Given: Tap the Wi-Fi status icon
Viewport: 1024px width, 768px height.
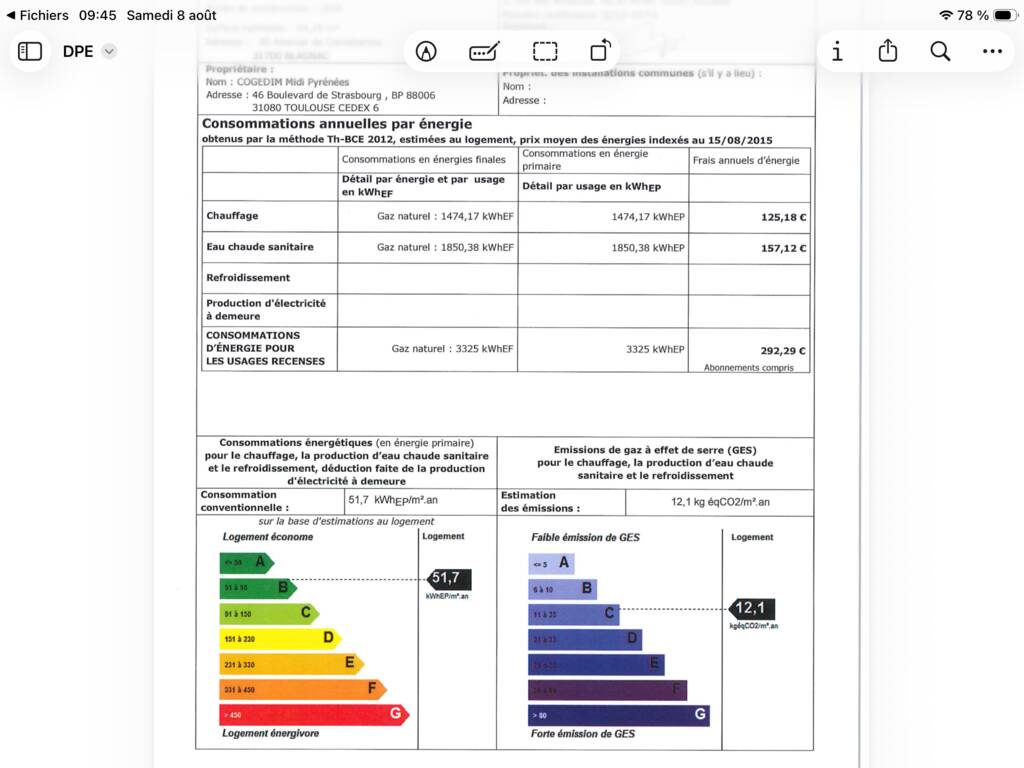Looking at the screenshot, I should pyautogui.click(x=946, y=15).
